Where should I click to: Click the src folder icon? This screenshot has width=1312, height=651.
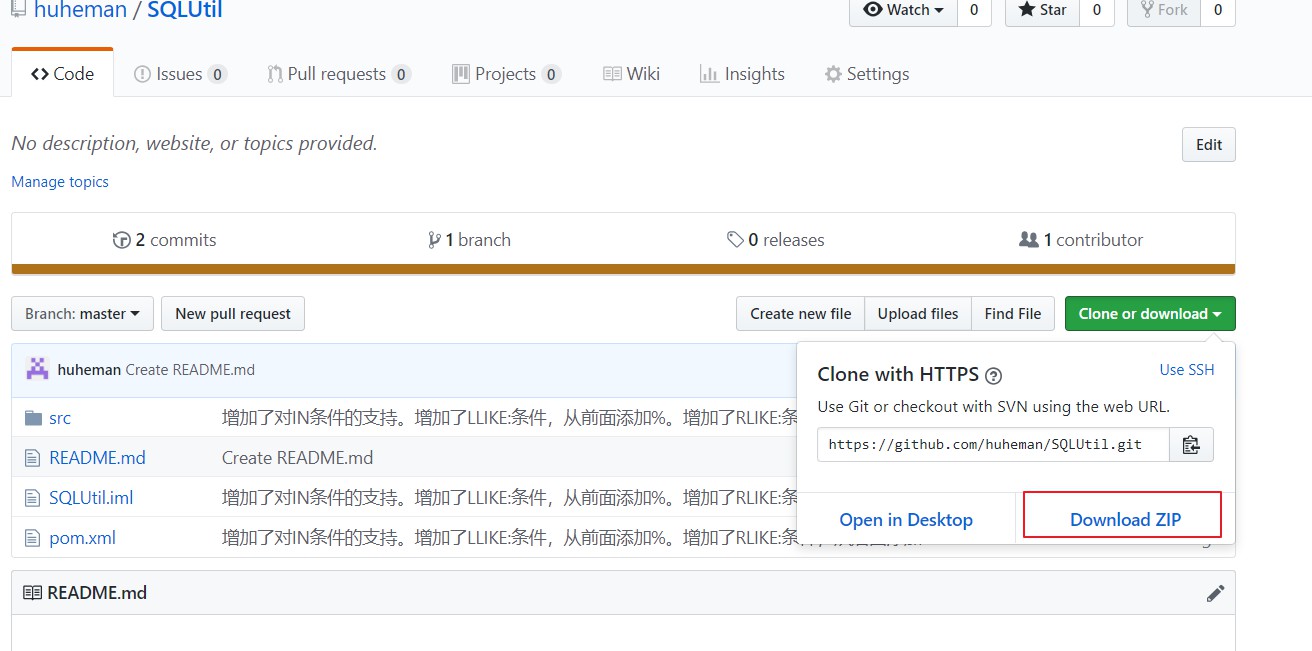coord(34,418)
